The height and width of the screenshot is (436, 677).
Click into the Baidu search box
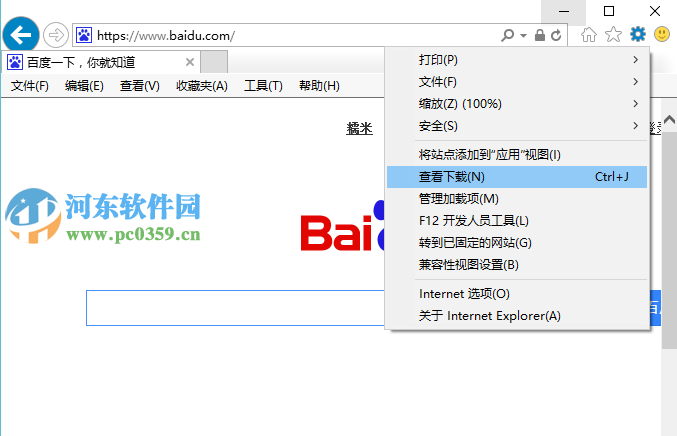(x=235, y=308)
